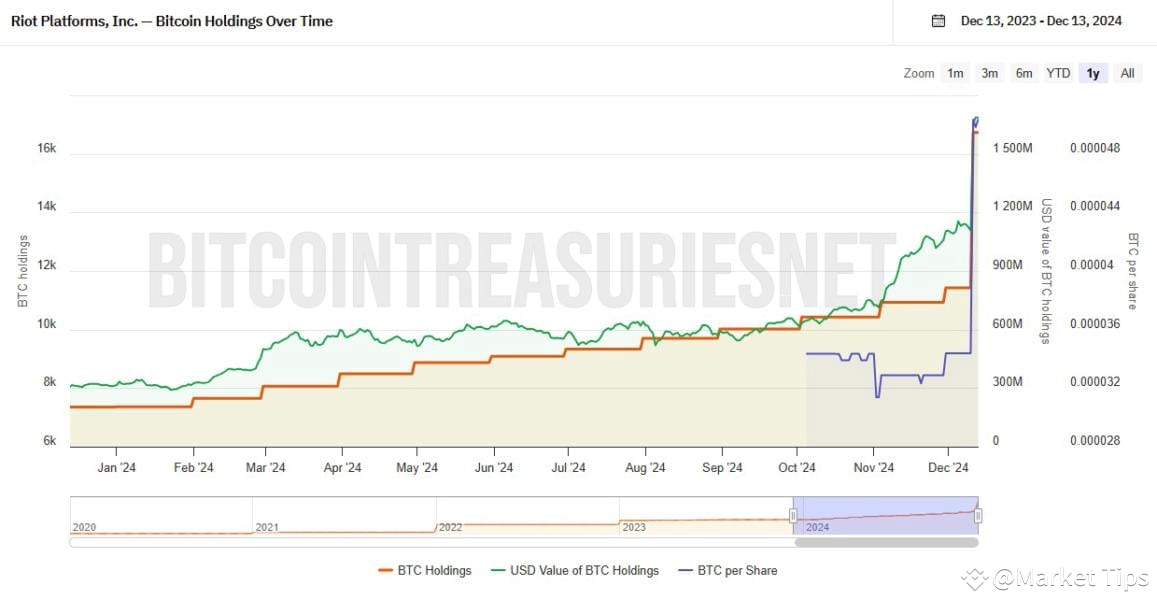The image size is (1157, 600).
Task: Switch zoom to 6m
Action: point(1024,73)
